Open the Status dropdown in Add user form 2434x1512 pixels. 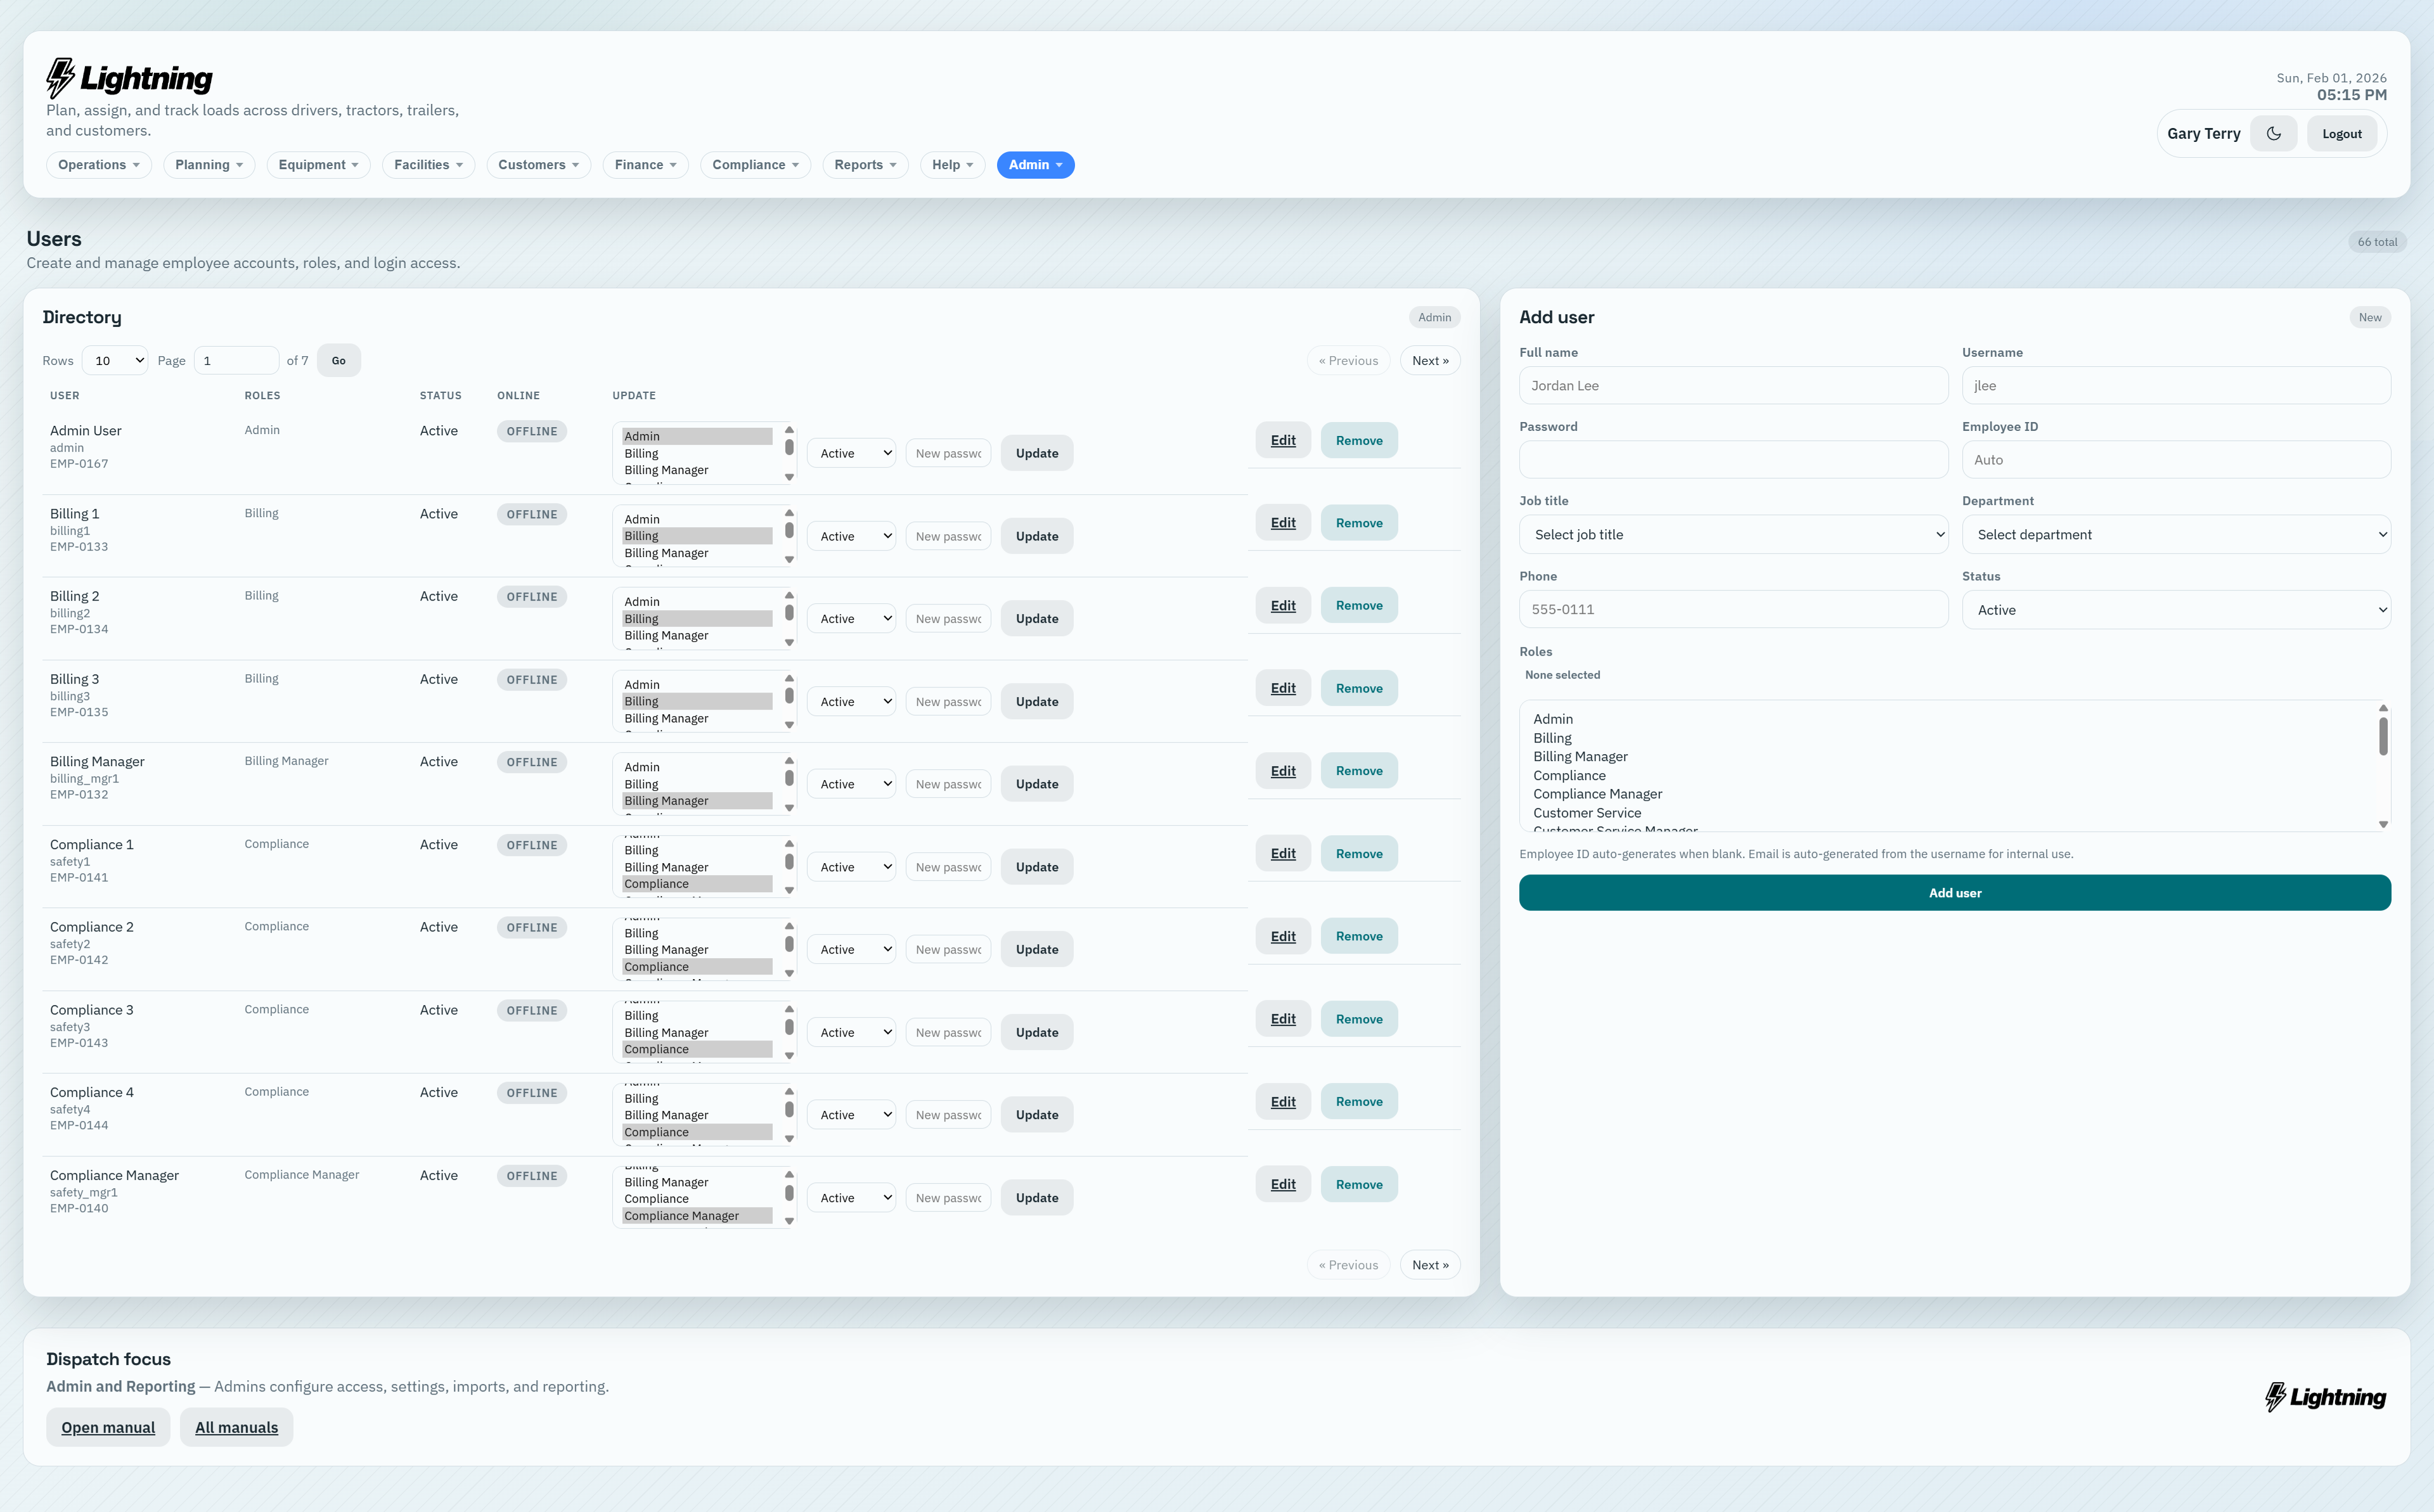click(x=2176, y=609)
